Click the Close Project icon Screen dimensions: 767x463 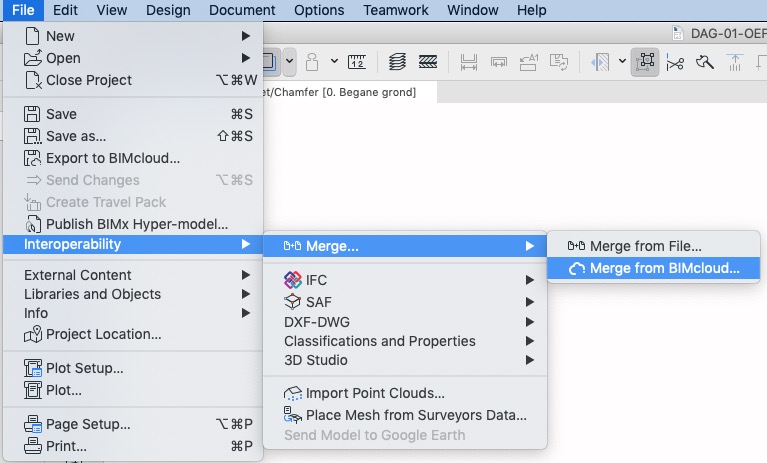[x=33, y=80]
